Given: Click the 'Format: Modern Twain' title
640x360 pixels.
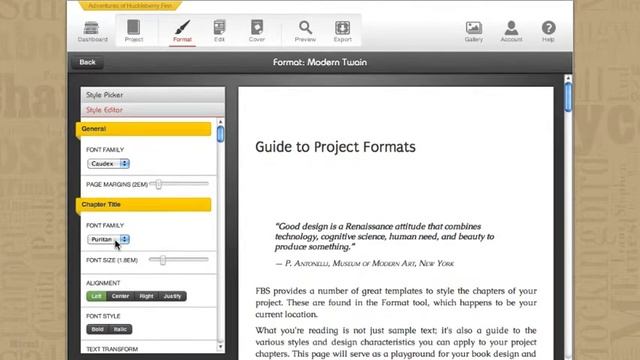Looking at the screenshot, I should click(320, 62).
